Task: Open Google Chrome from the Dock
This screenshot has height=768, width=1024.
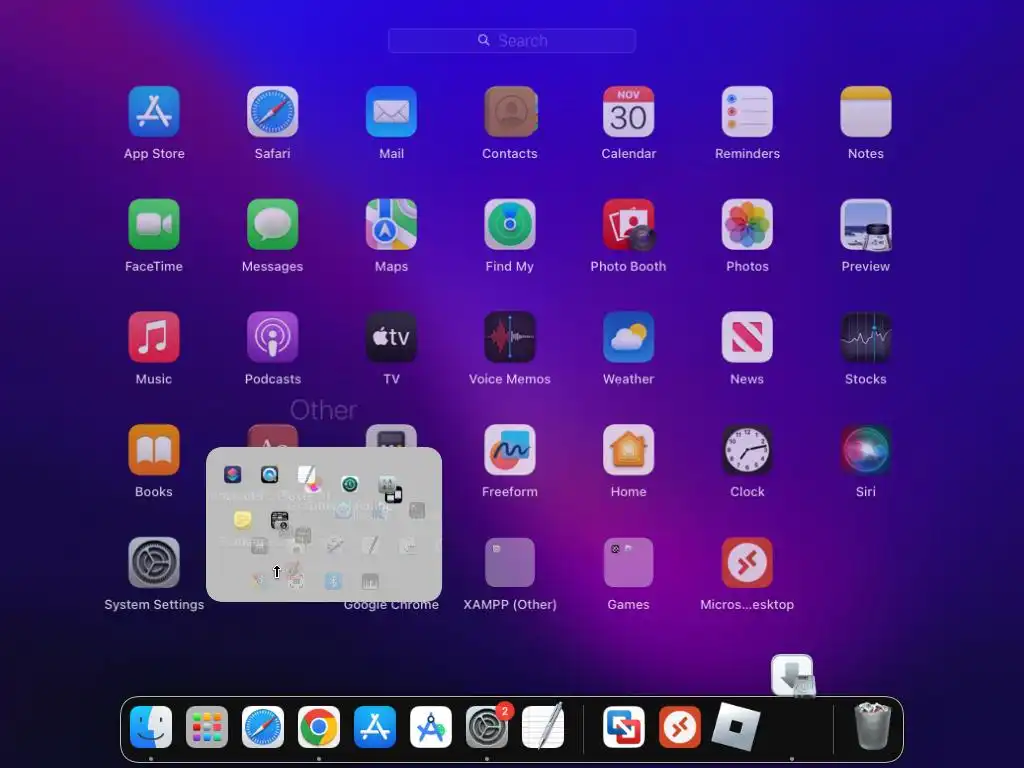Action: tap(319, 727)
